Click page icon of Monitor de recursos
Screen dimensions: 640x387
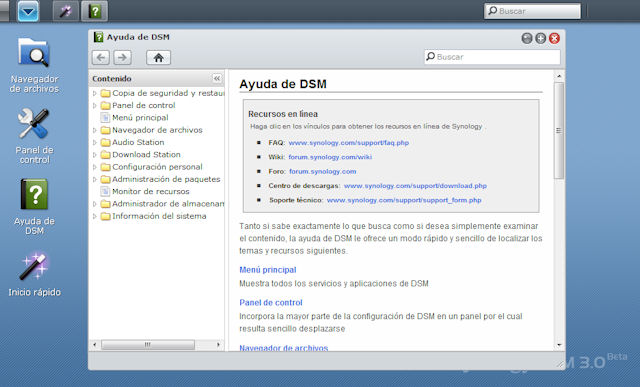click(105, 191)
